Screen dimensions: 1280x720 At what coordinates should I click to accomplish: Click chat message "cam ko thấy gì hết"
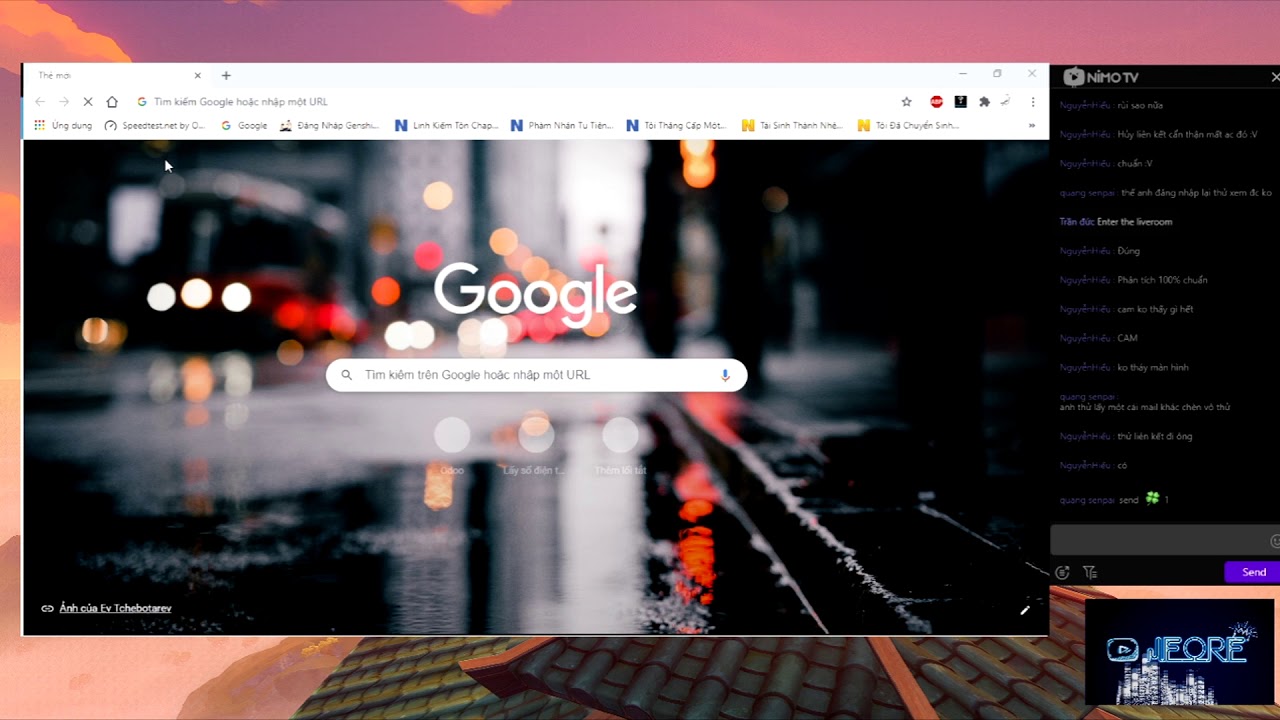1155,309
